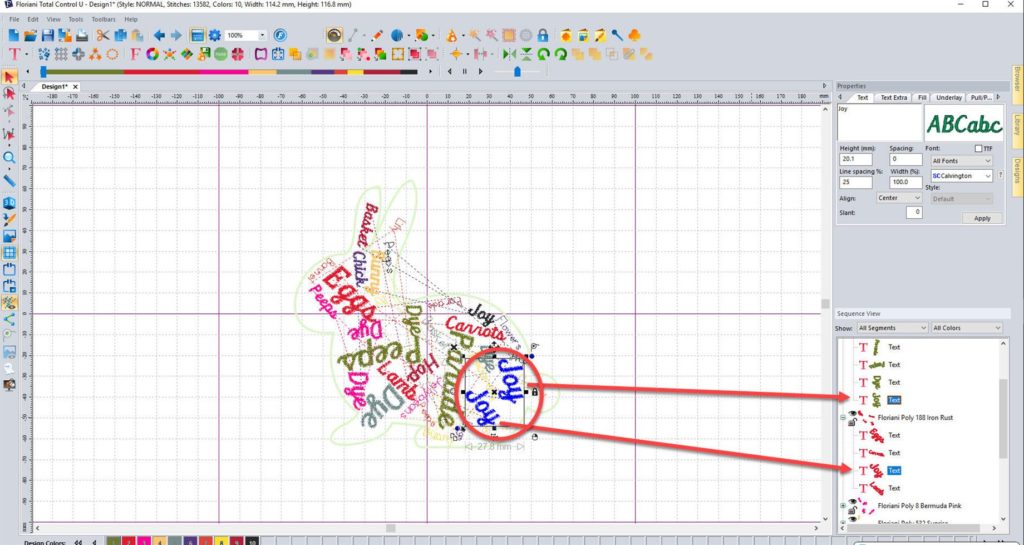Click the round blue Floriani F logo icon
The width and height of the screenshot is (1024, 545).
280,35
